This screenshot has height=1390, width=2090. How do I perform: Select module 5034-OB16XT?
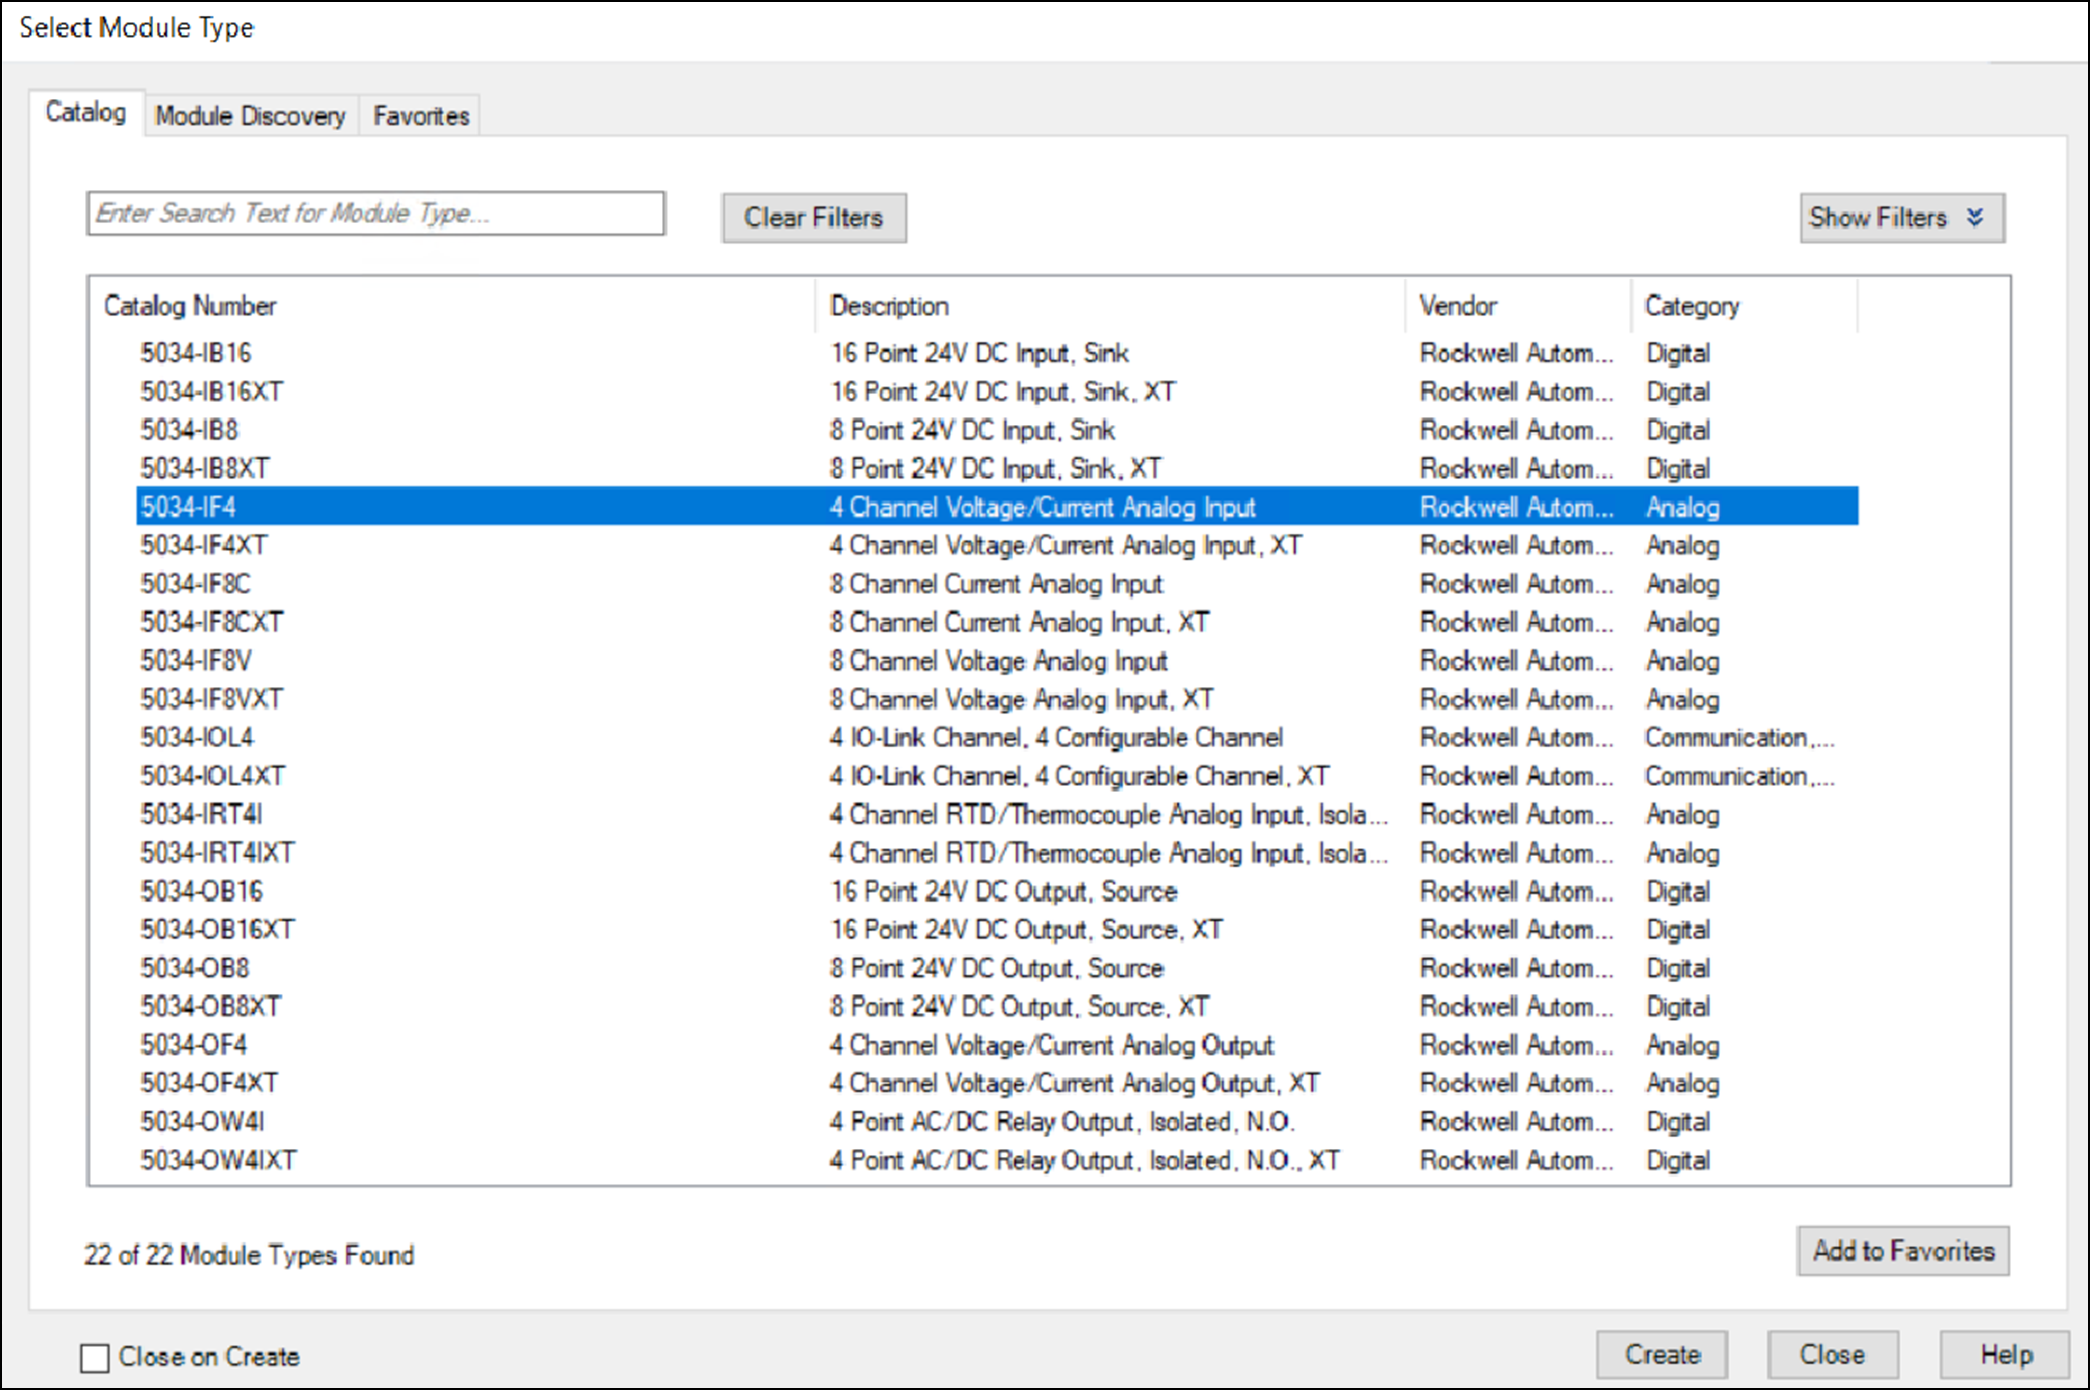click(x=997, y=930)
